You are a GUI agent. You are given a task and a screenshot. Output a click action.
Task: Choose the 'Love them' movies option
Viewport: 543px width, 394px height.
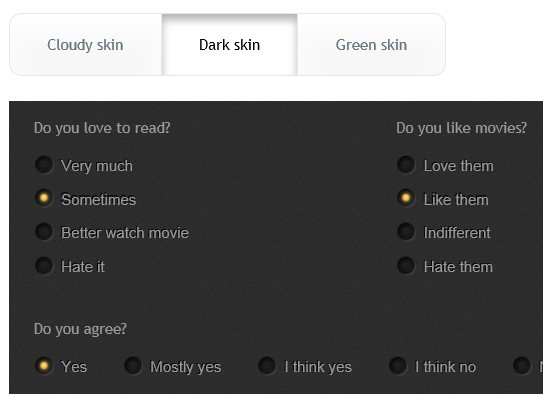click(406, 164)
